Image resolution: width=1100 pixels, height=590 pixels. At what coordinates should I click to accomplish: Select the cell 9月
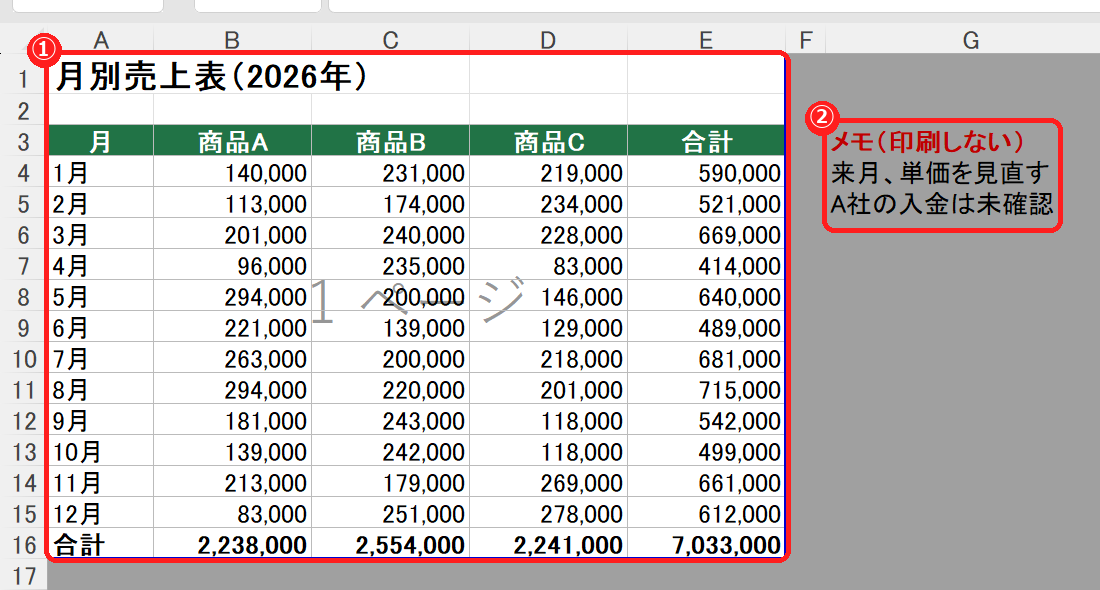pyautogui.click(x=100, y=420)
